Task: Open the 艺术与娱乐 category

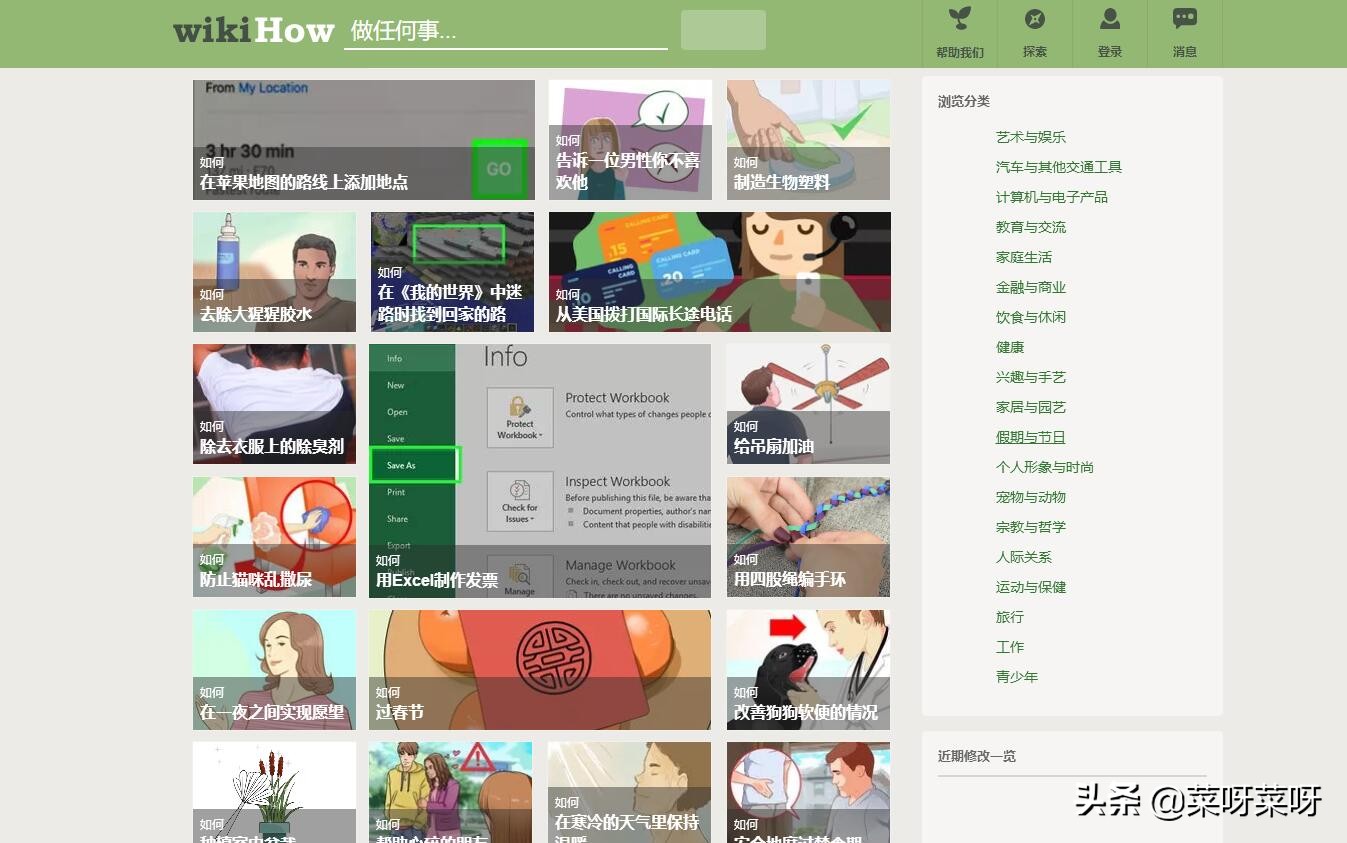Action: pos(1030,137)
